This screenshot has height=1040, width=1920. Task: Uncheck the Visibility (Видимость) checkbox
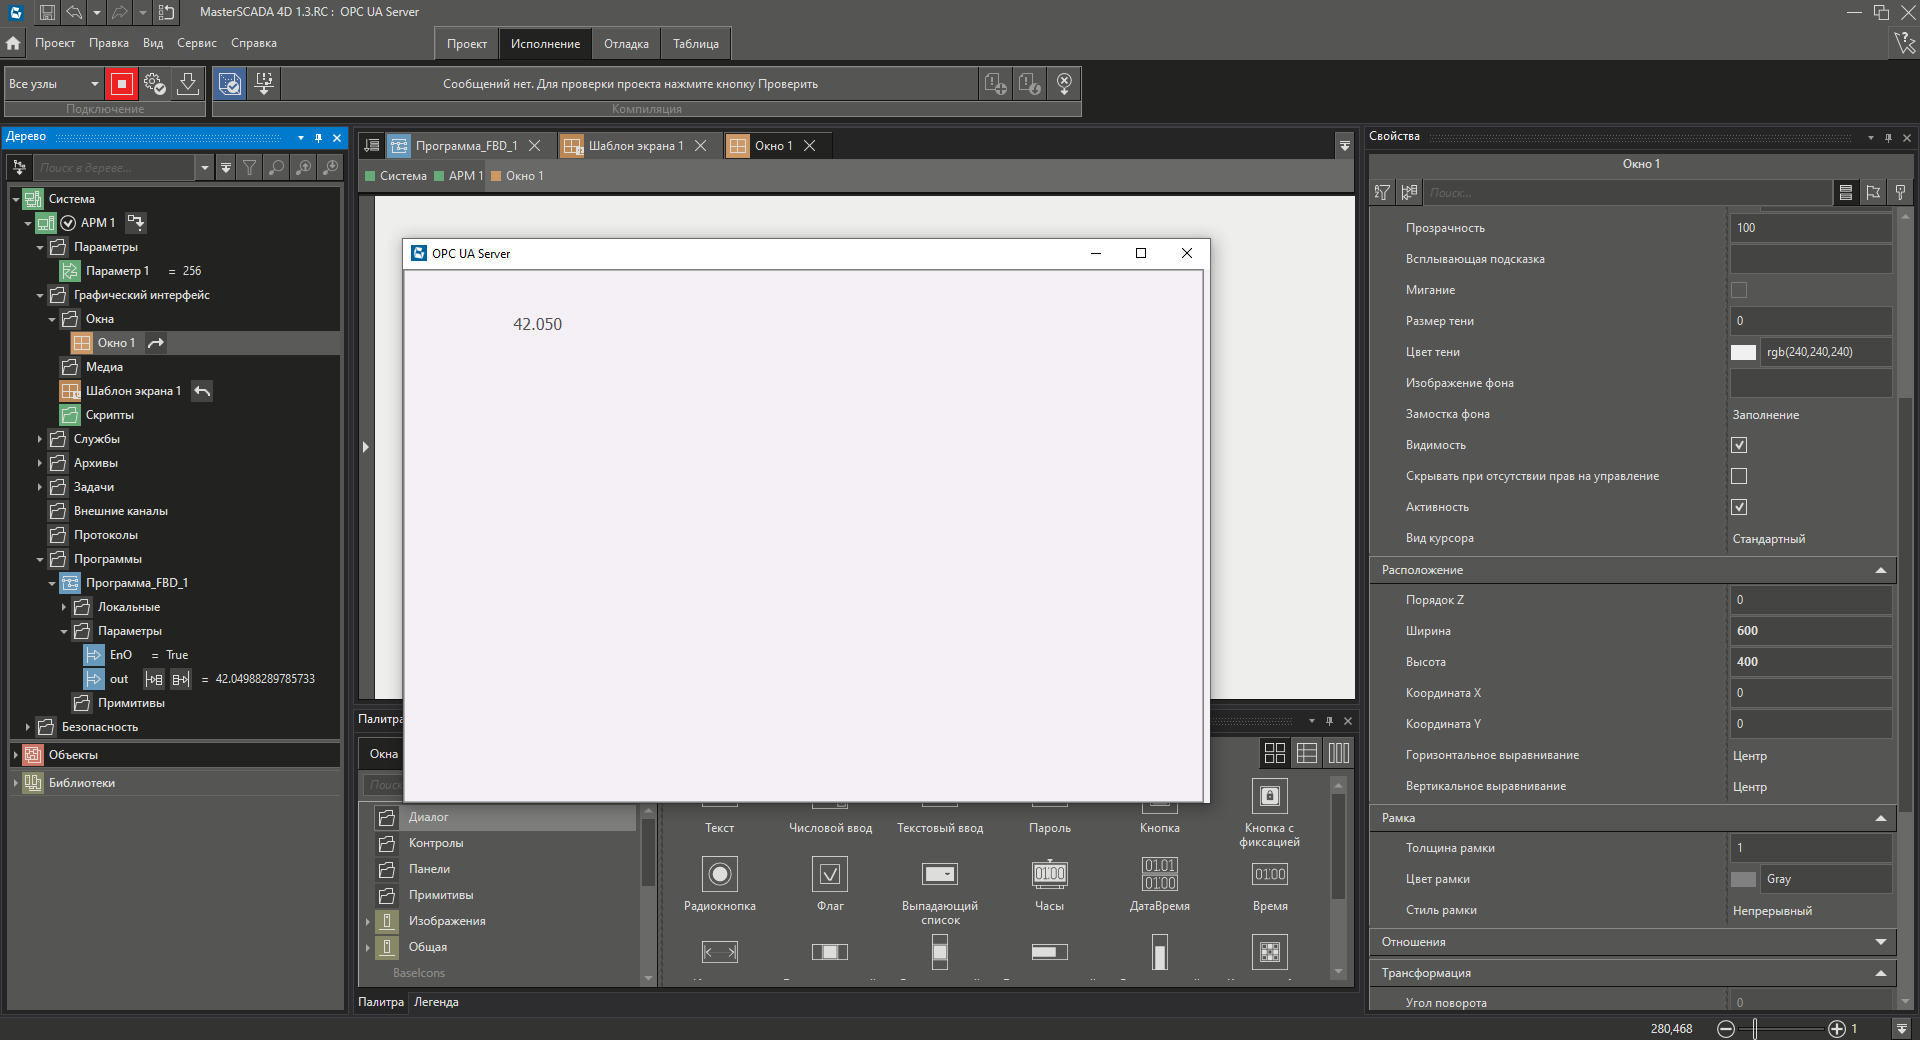coord(1739,445)
